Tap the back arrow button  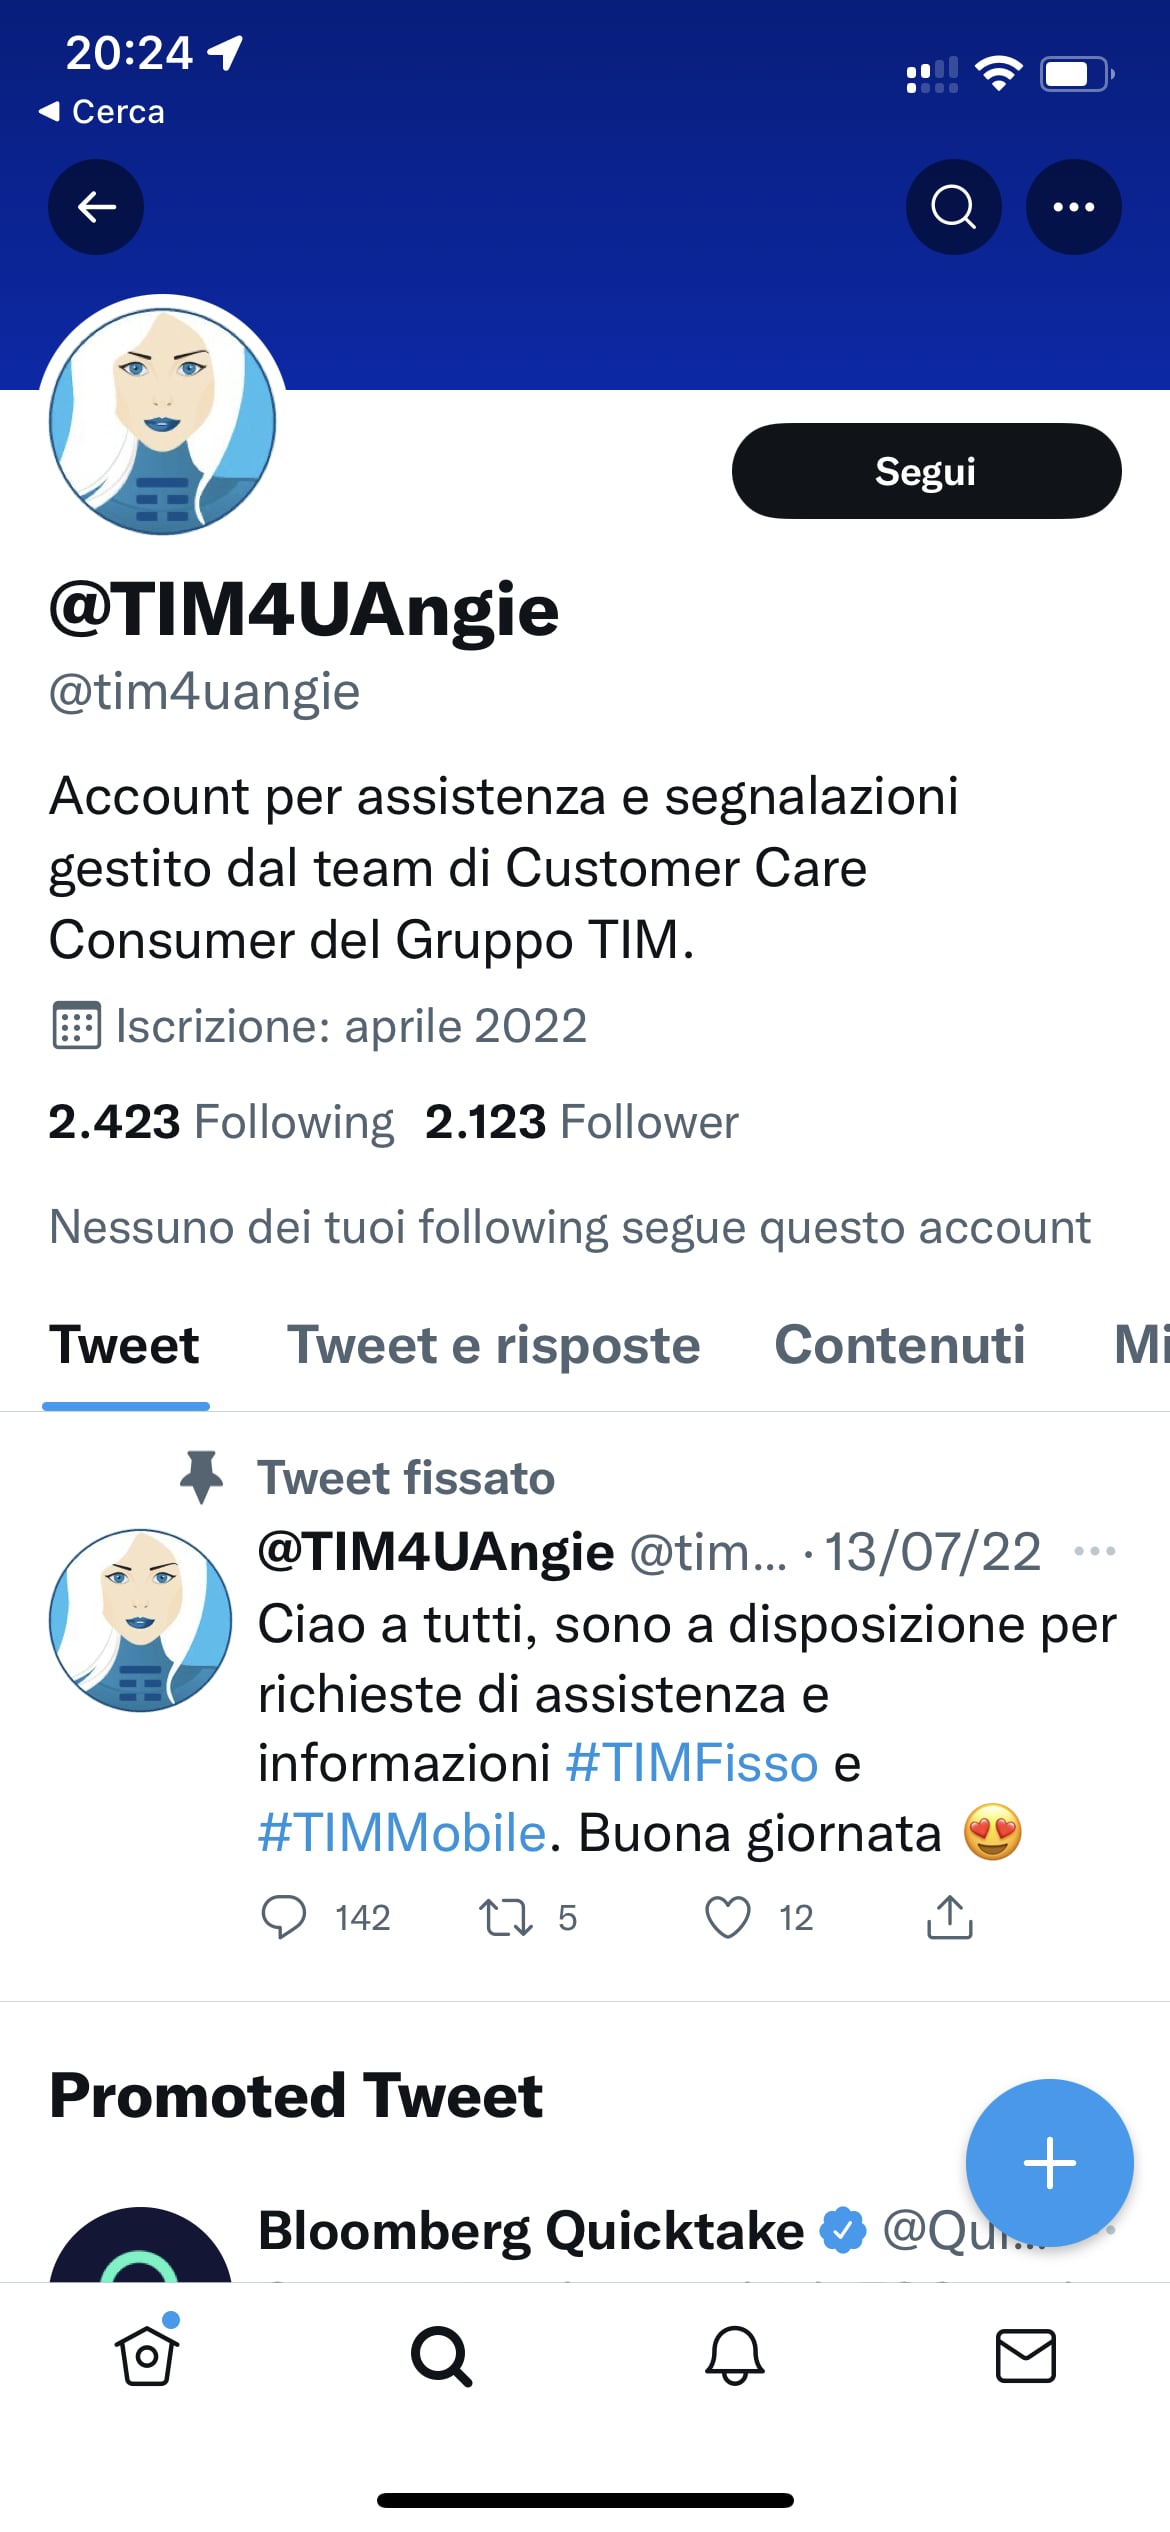tap(96, 207)
